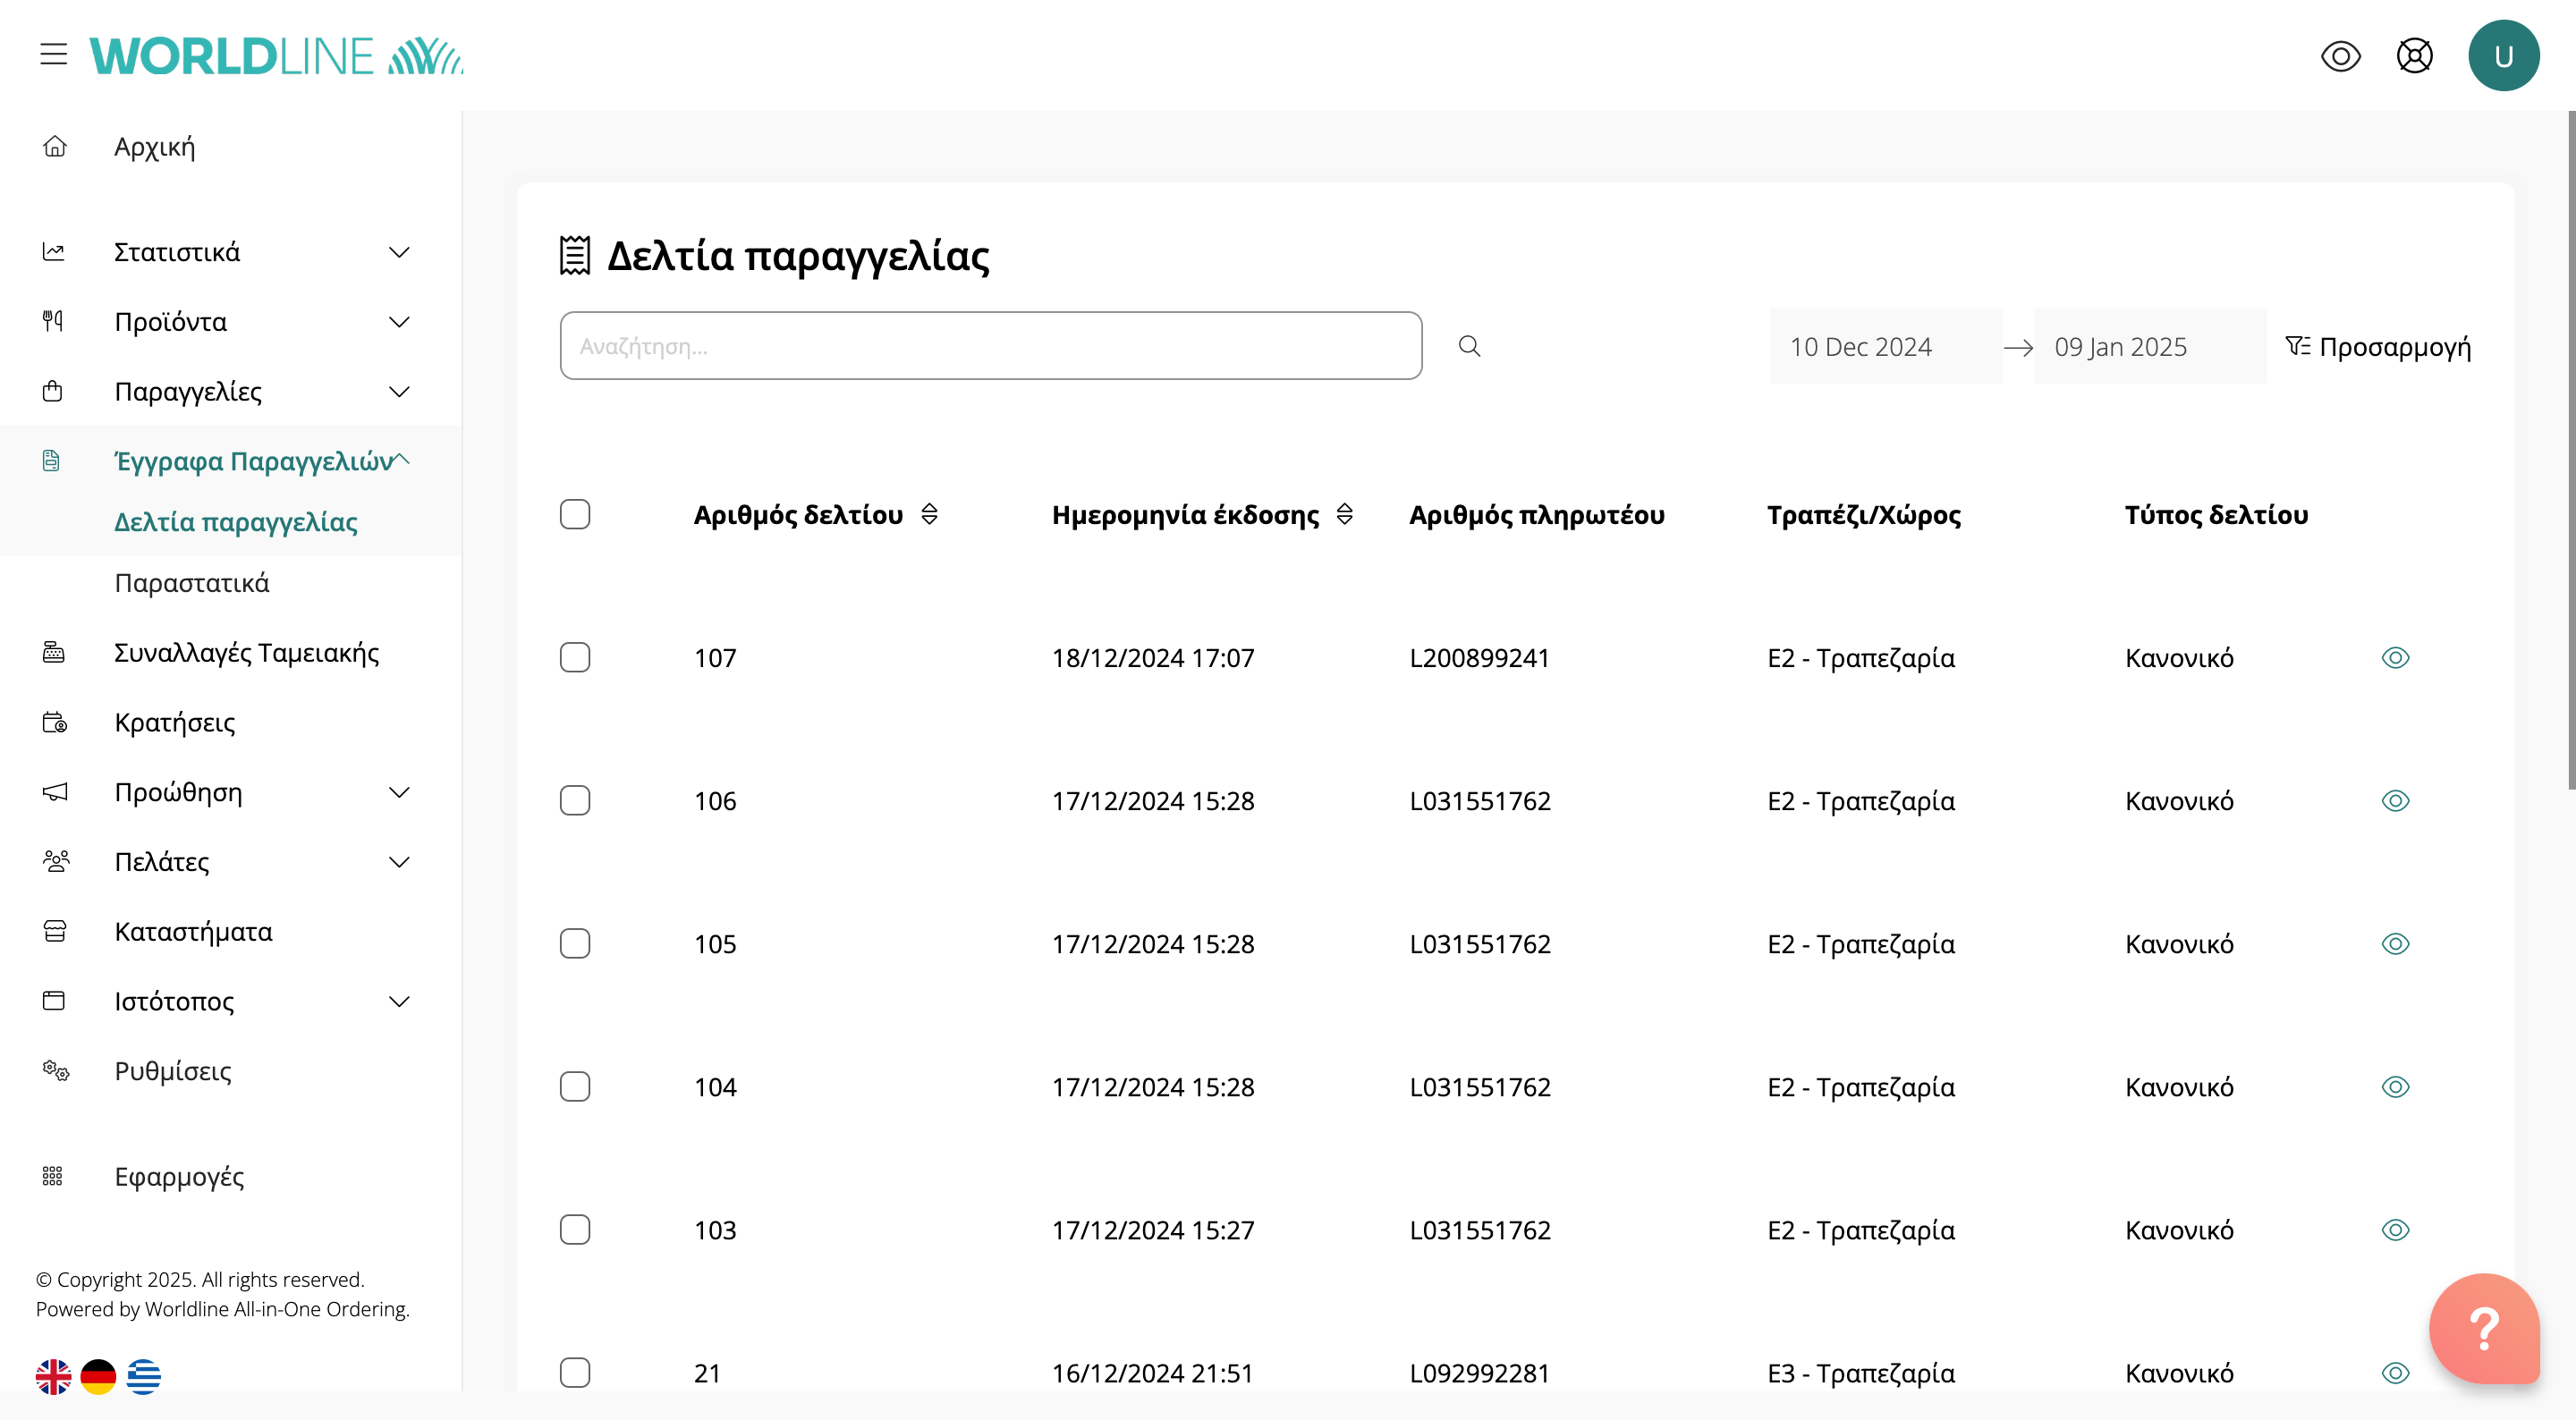Switch language with the German flag
The height and width of the screenshot is (1420, 2576).
98,1376
